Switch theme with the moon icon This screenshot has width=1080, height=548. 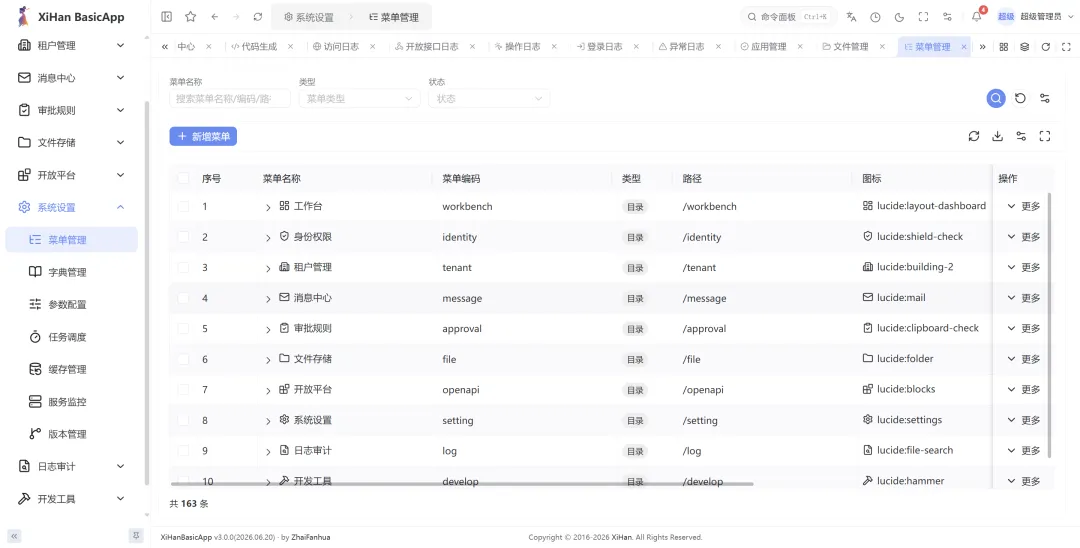(x=900, y=17)
